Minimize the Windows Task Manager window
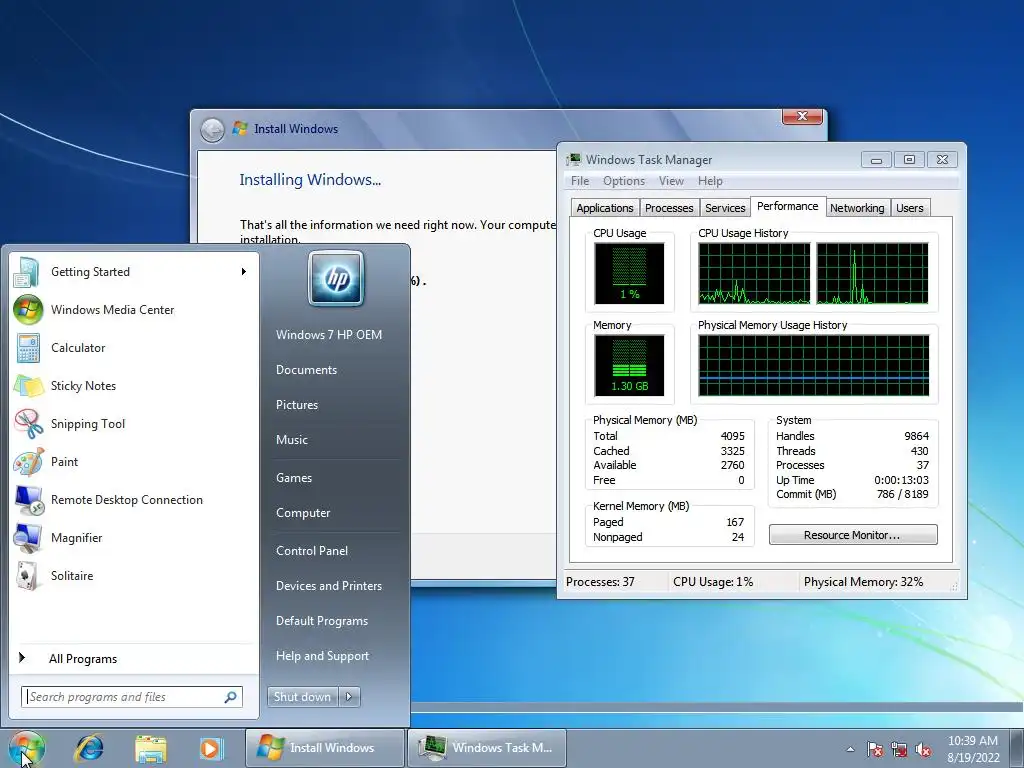Viewport: 1024px width, 768px height. 876,159
